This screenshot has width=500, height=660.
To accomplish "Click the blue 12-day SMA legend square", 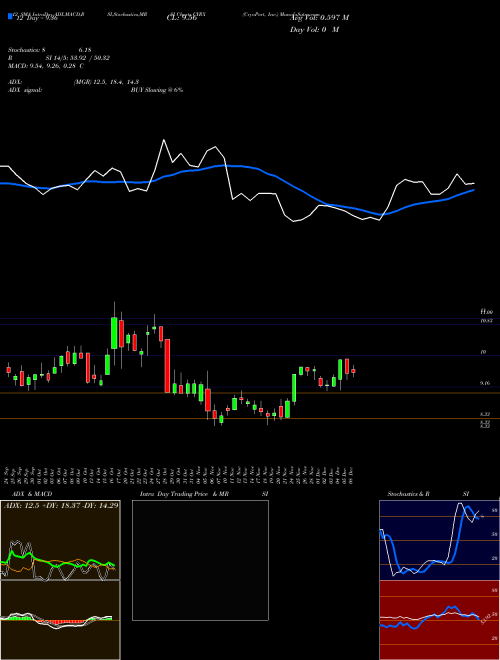I will pos(10,16).
